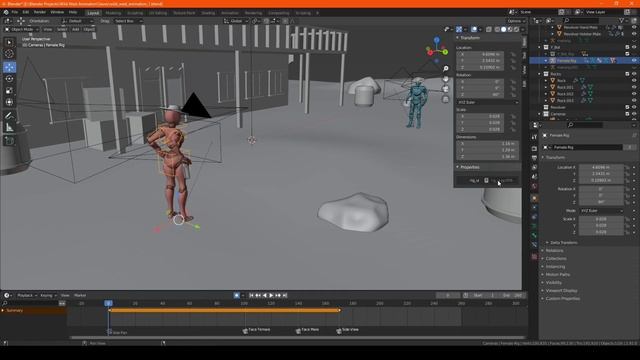Open XYZ Euler rotation mode dropdown in sidebar
This screenshot has height=360, width=640.
tap(487, 102)
